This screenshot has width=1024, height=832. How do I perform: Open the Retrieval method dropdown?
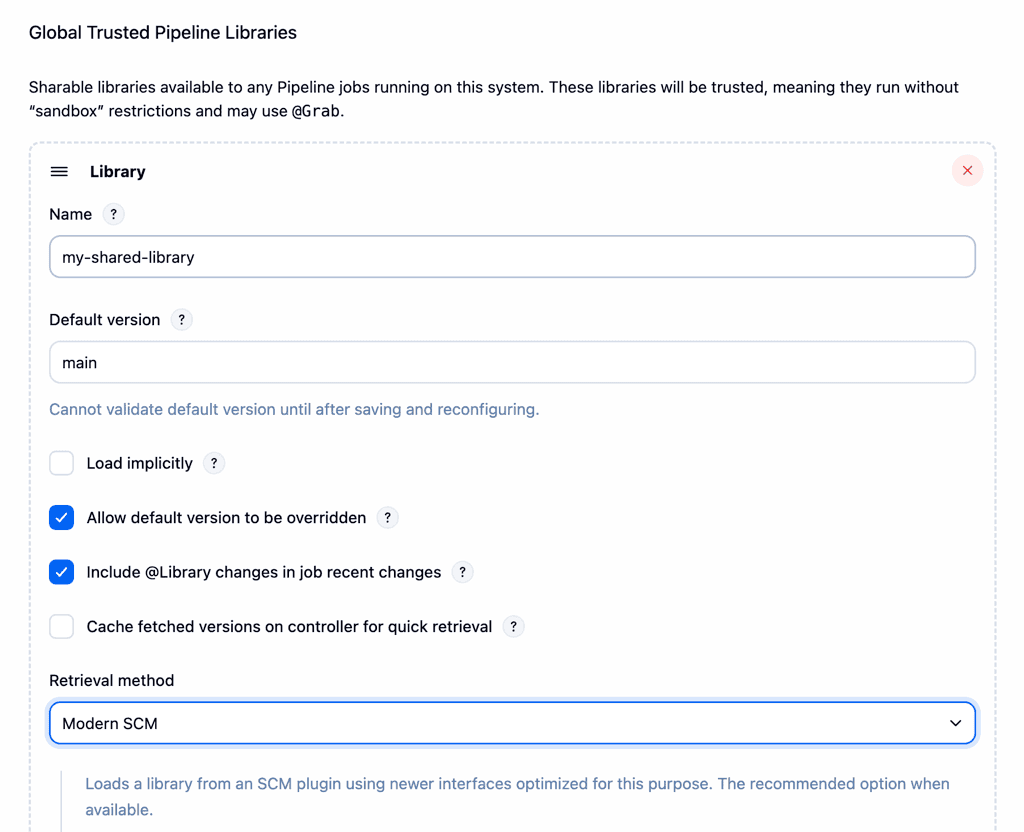pyautogui.click(x=512, y=722)
